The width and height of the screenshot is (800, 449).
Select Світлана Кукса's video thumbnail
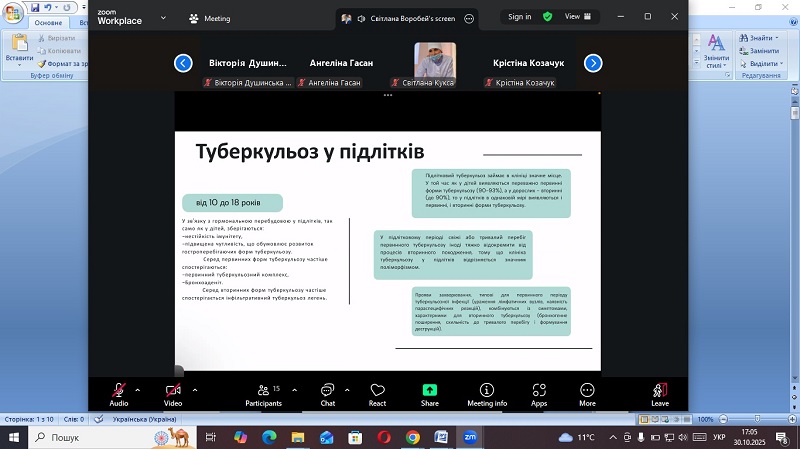click(x=435, y=60)
